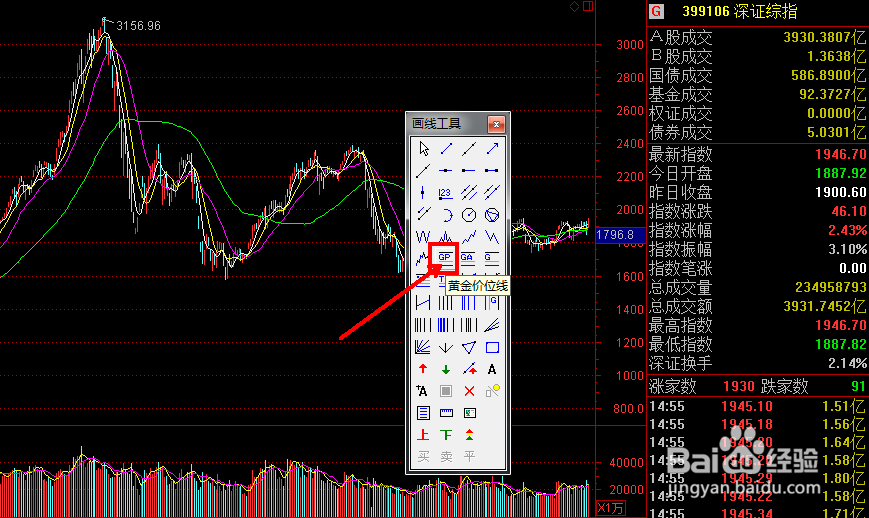Click the A股成交 value 3930.3807亿
869x518 pixels.
click(x=825, y=37)
